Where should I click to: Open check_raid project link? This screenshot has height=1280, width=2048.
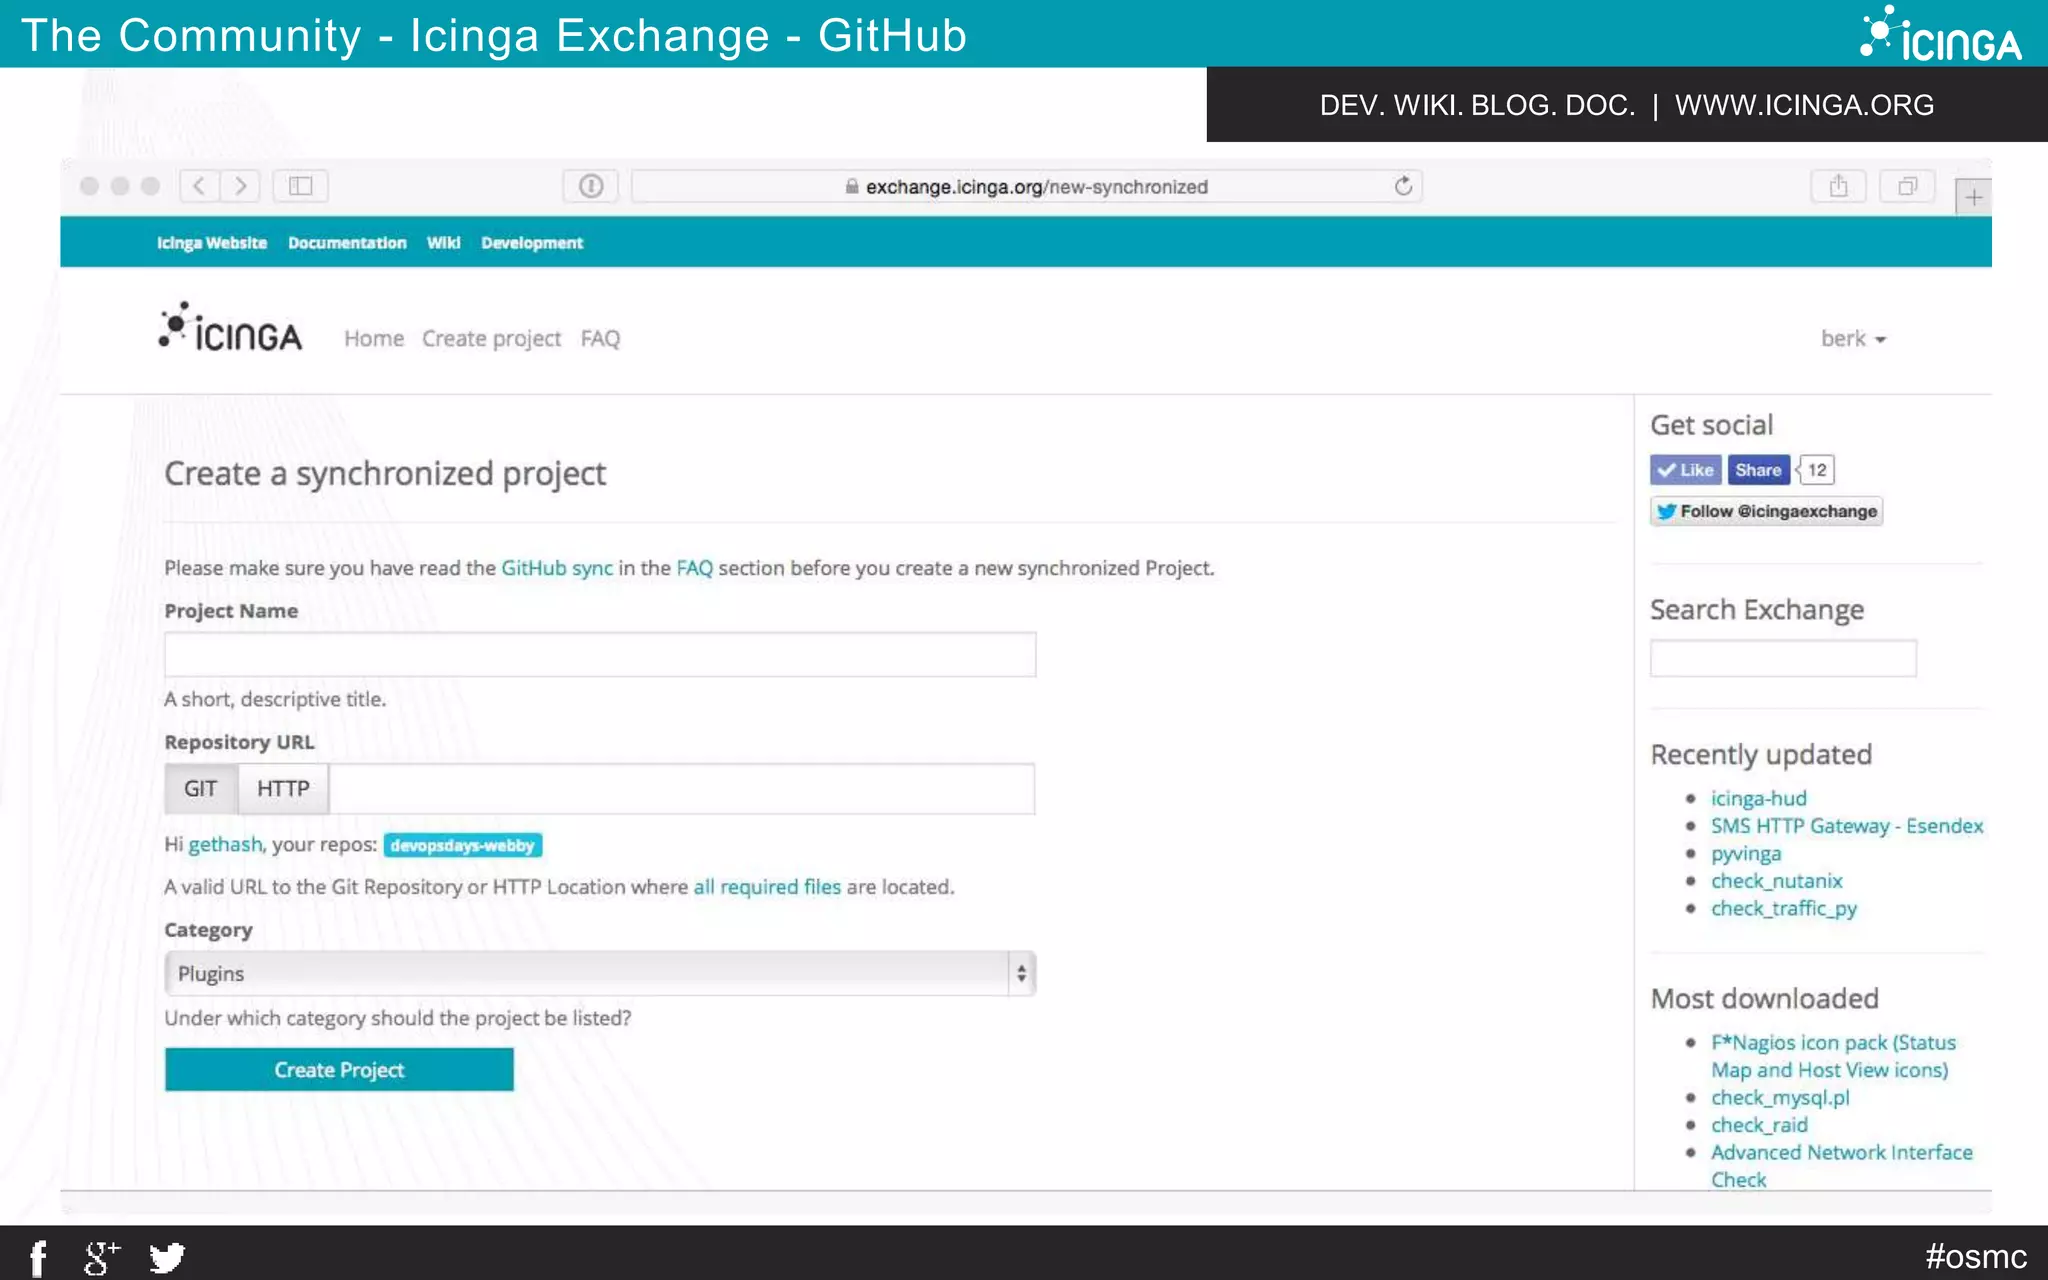pyautogui.click(x=1759, y=1125)
